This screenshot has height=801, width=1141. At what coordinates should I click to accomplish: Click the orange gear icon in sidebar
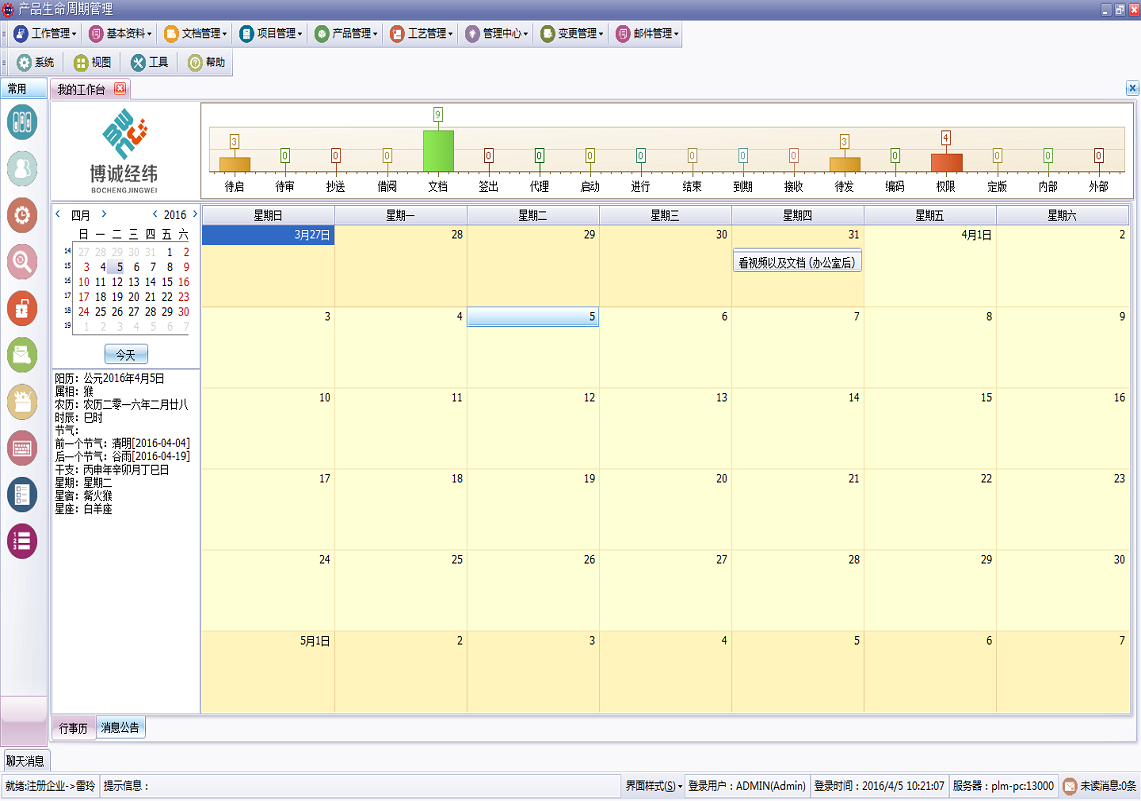pos(22,214)
